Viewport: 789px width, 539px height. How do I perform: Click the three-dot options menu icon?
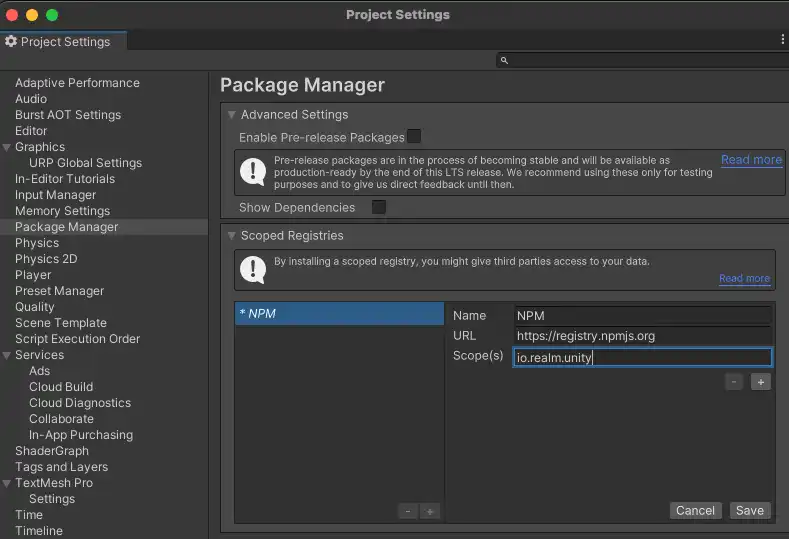coord(782,39)
